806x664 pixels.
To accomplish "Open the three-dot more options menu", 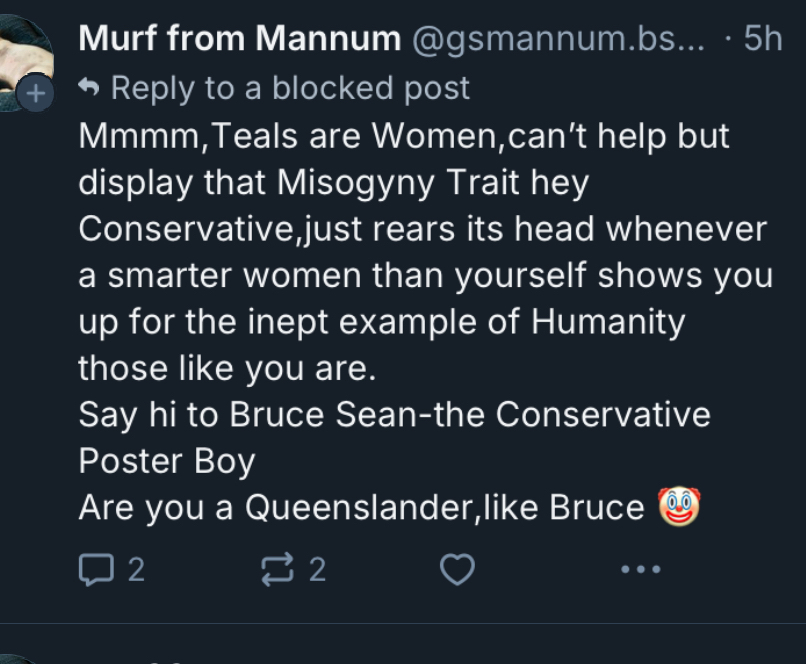I will tap(640, 570).
